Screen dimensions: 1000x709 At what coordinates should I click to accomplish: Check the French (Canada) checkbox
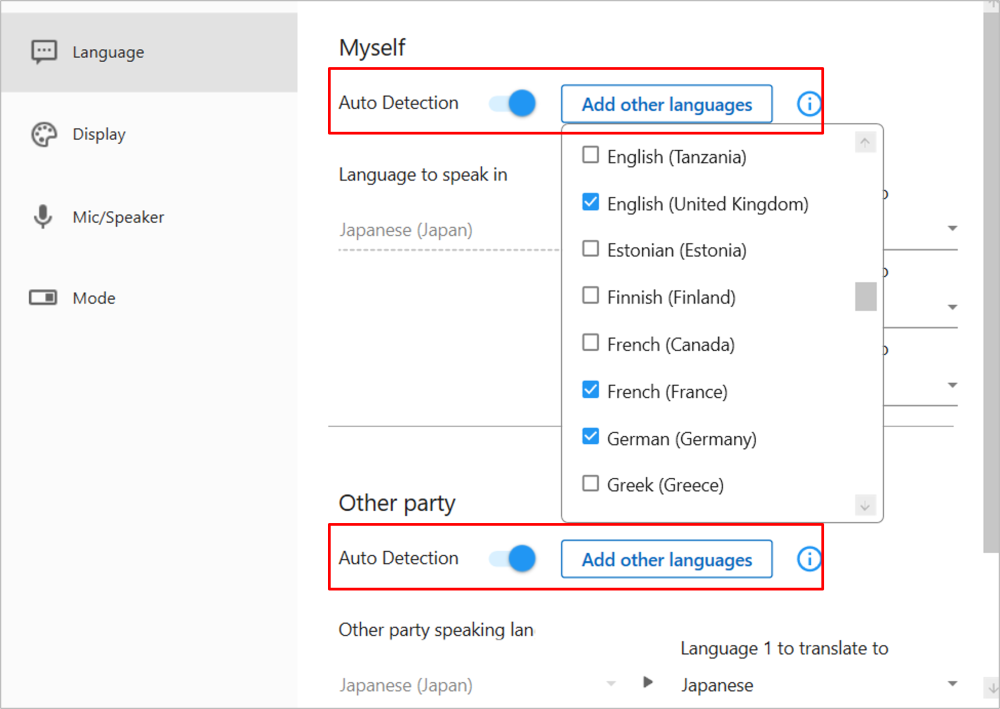591,342
